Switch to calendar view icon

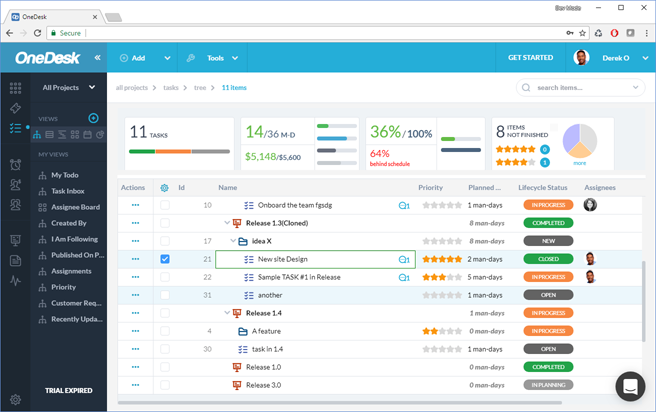(87, 135)
